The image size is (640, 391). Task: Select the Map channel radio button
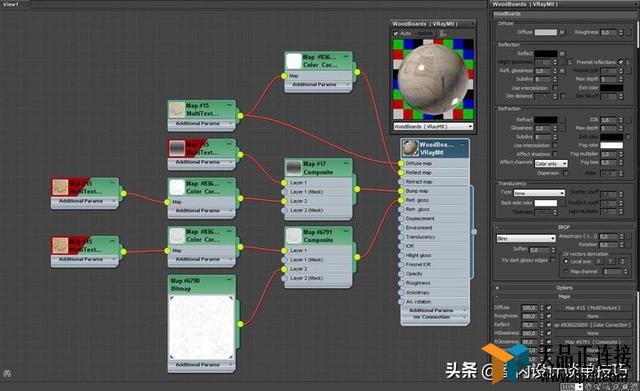click(566, 271)
